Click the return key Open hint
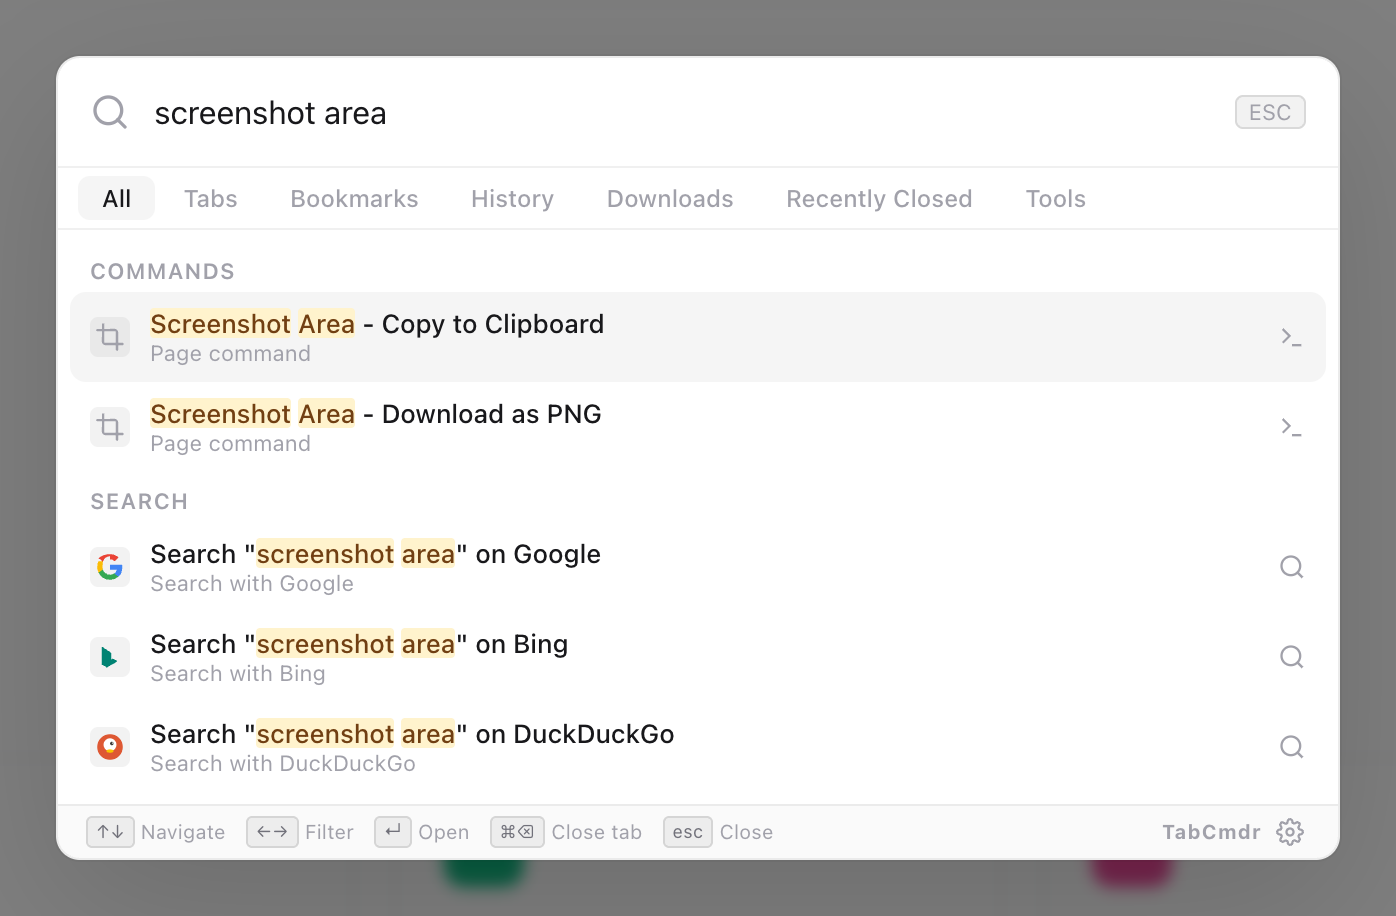 tap(393, 832)
